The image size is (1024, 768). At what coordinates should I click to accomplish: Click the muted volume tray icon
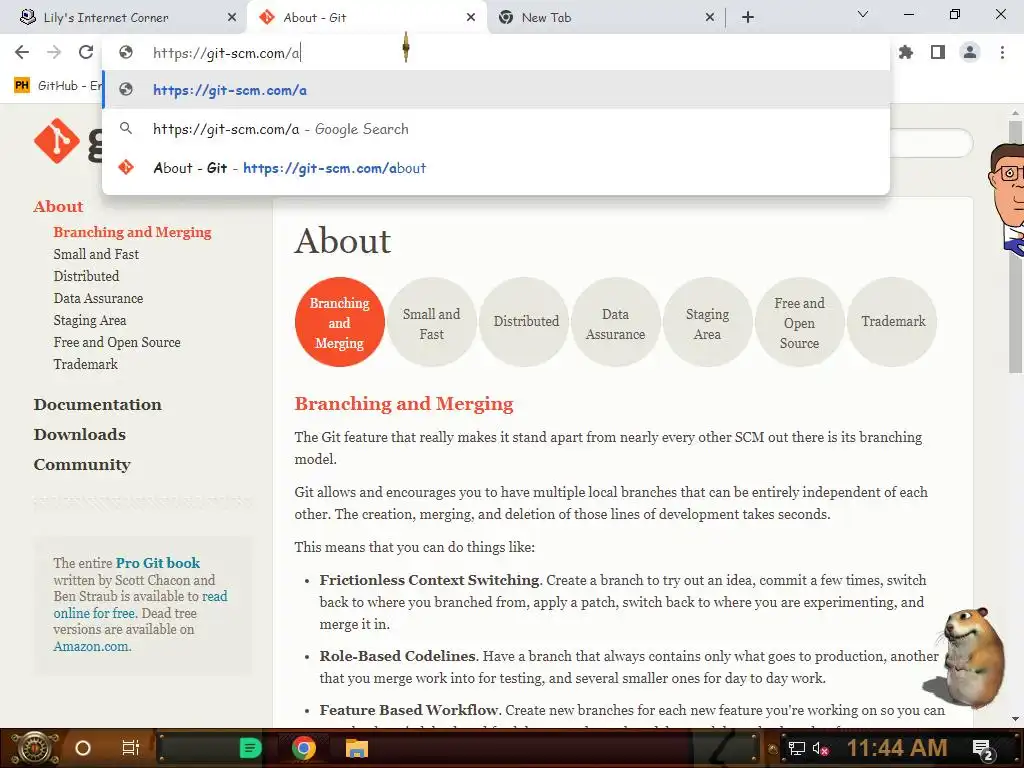pos(821,748)
